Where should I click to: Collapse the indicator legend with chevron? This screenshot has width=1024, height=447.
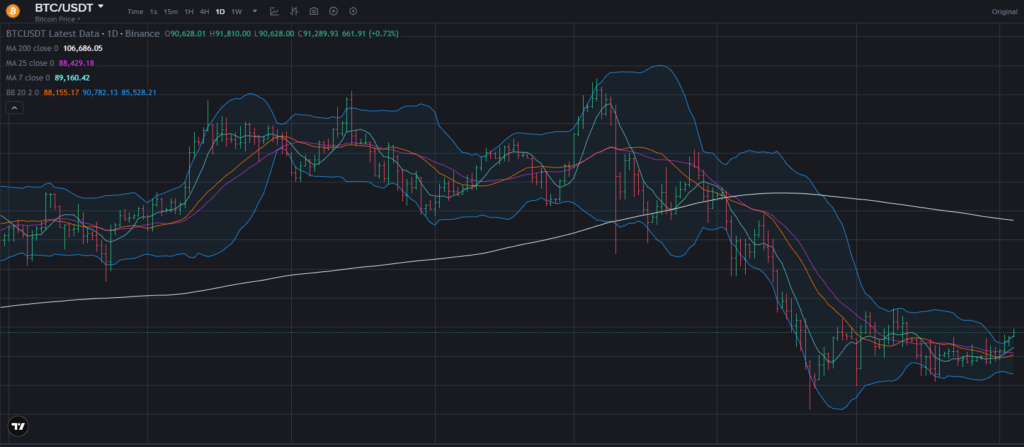[x=15, y=107]
